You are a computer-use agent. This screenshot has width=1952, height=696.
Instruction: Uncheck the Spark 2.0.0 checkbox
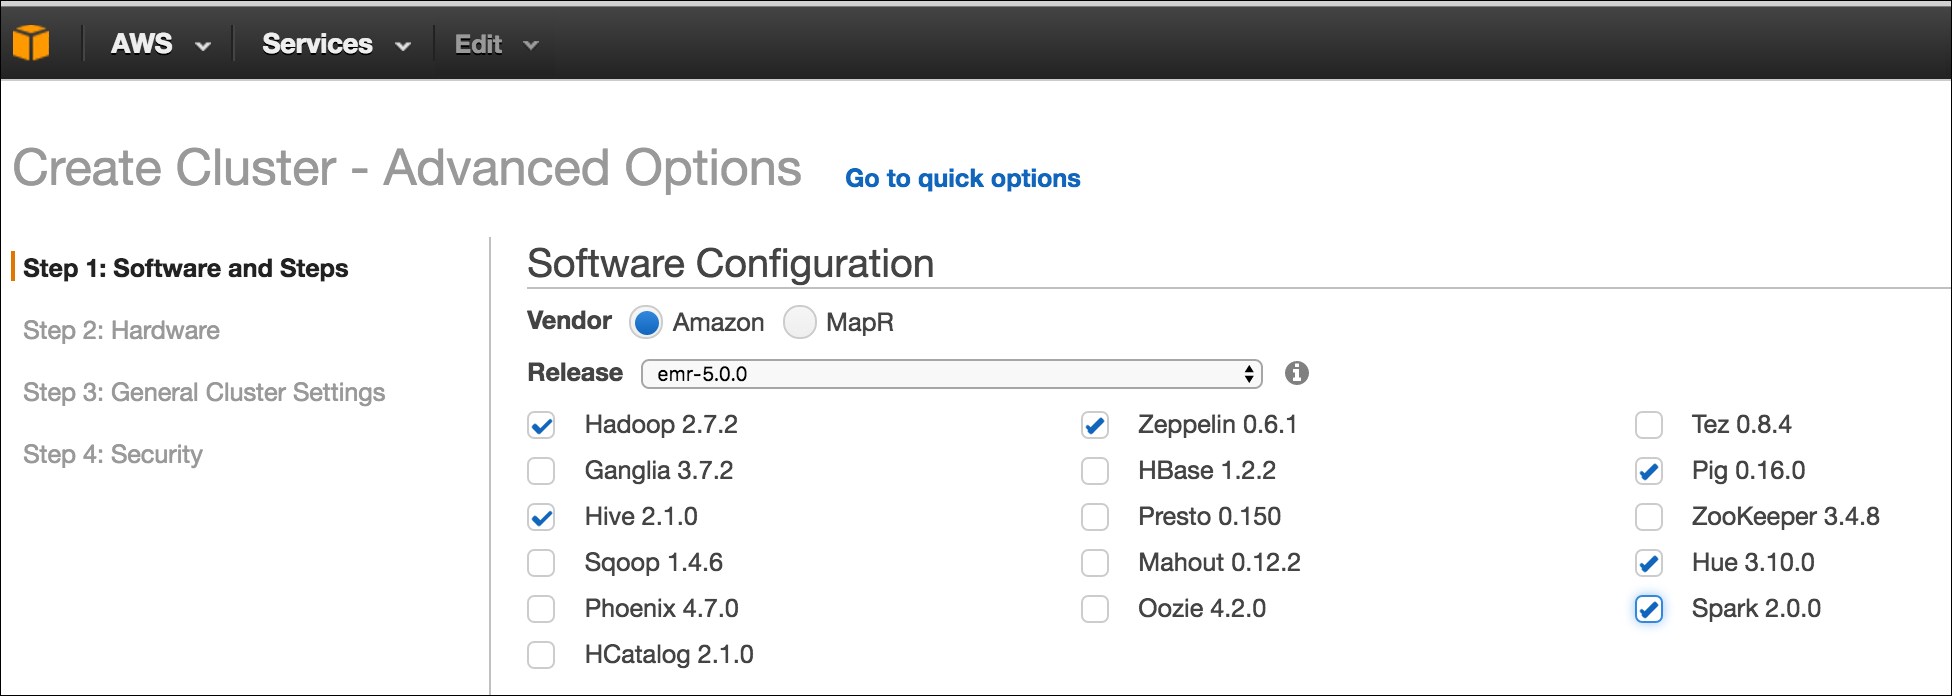click(x=1649, y=609)
